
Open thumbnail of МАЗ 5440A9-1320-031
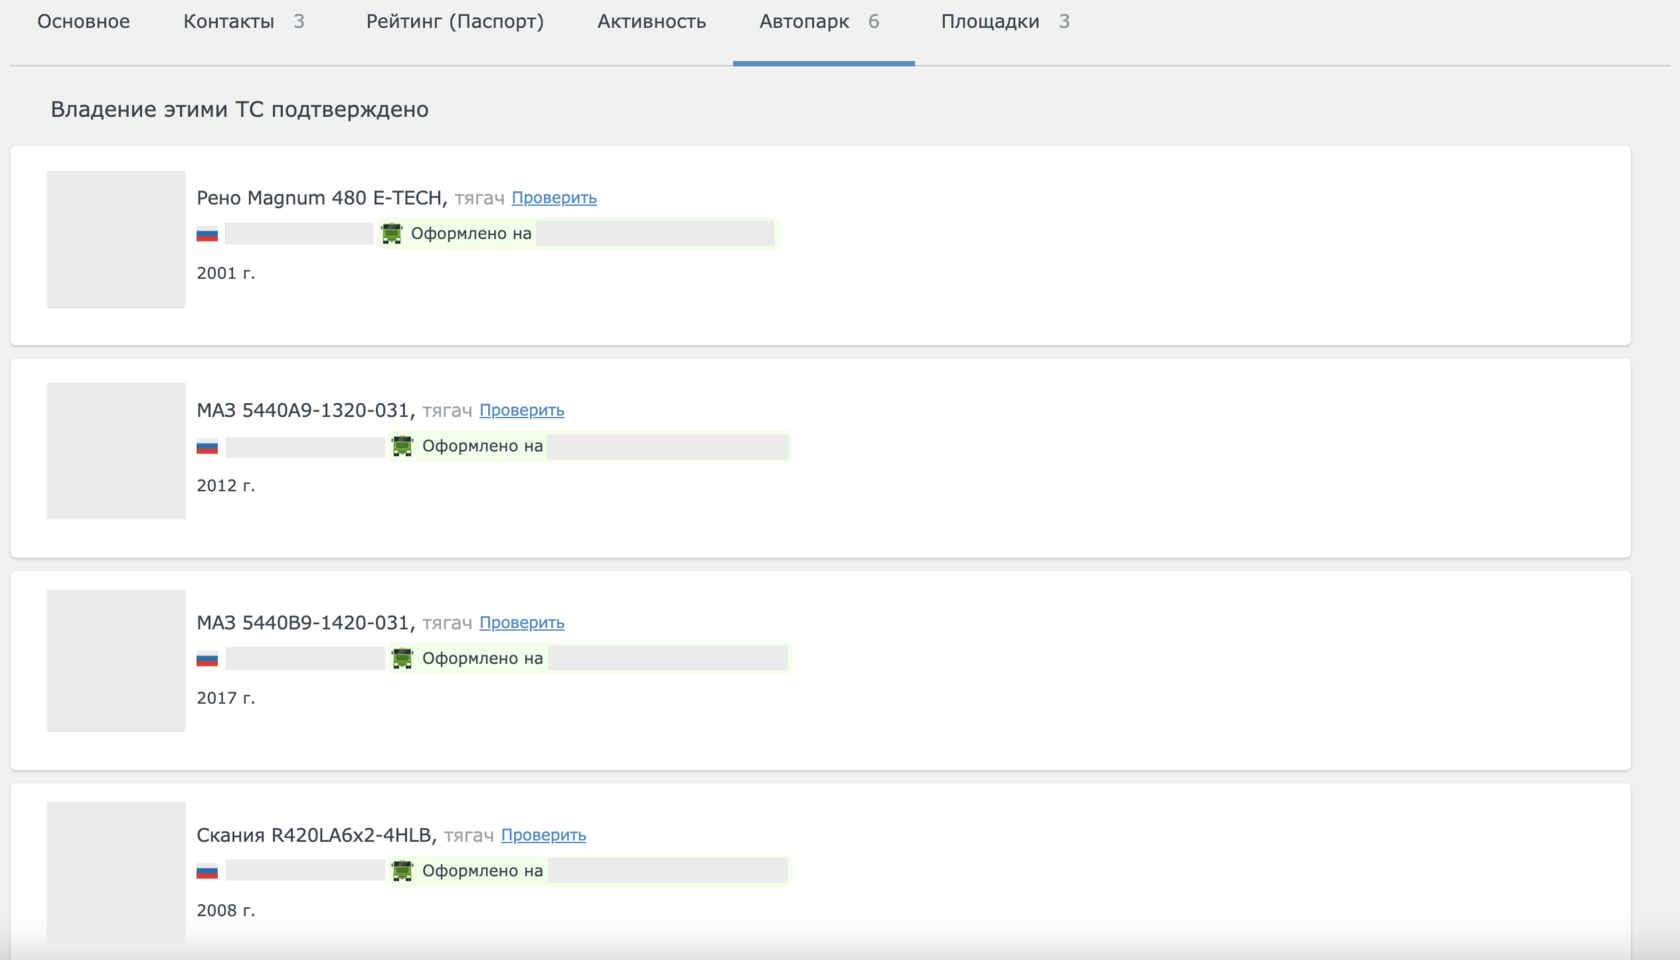pyautogui.click(x=116, y=451)
